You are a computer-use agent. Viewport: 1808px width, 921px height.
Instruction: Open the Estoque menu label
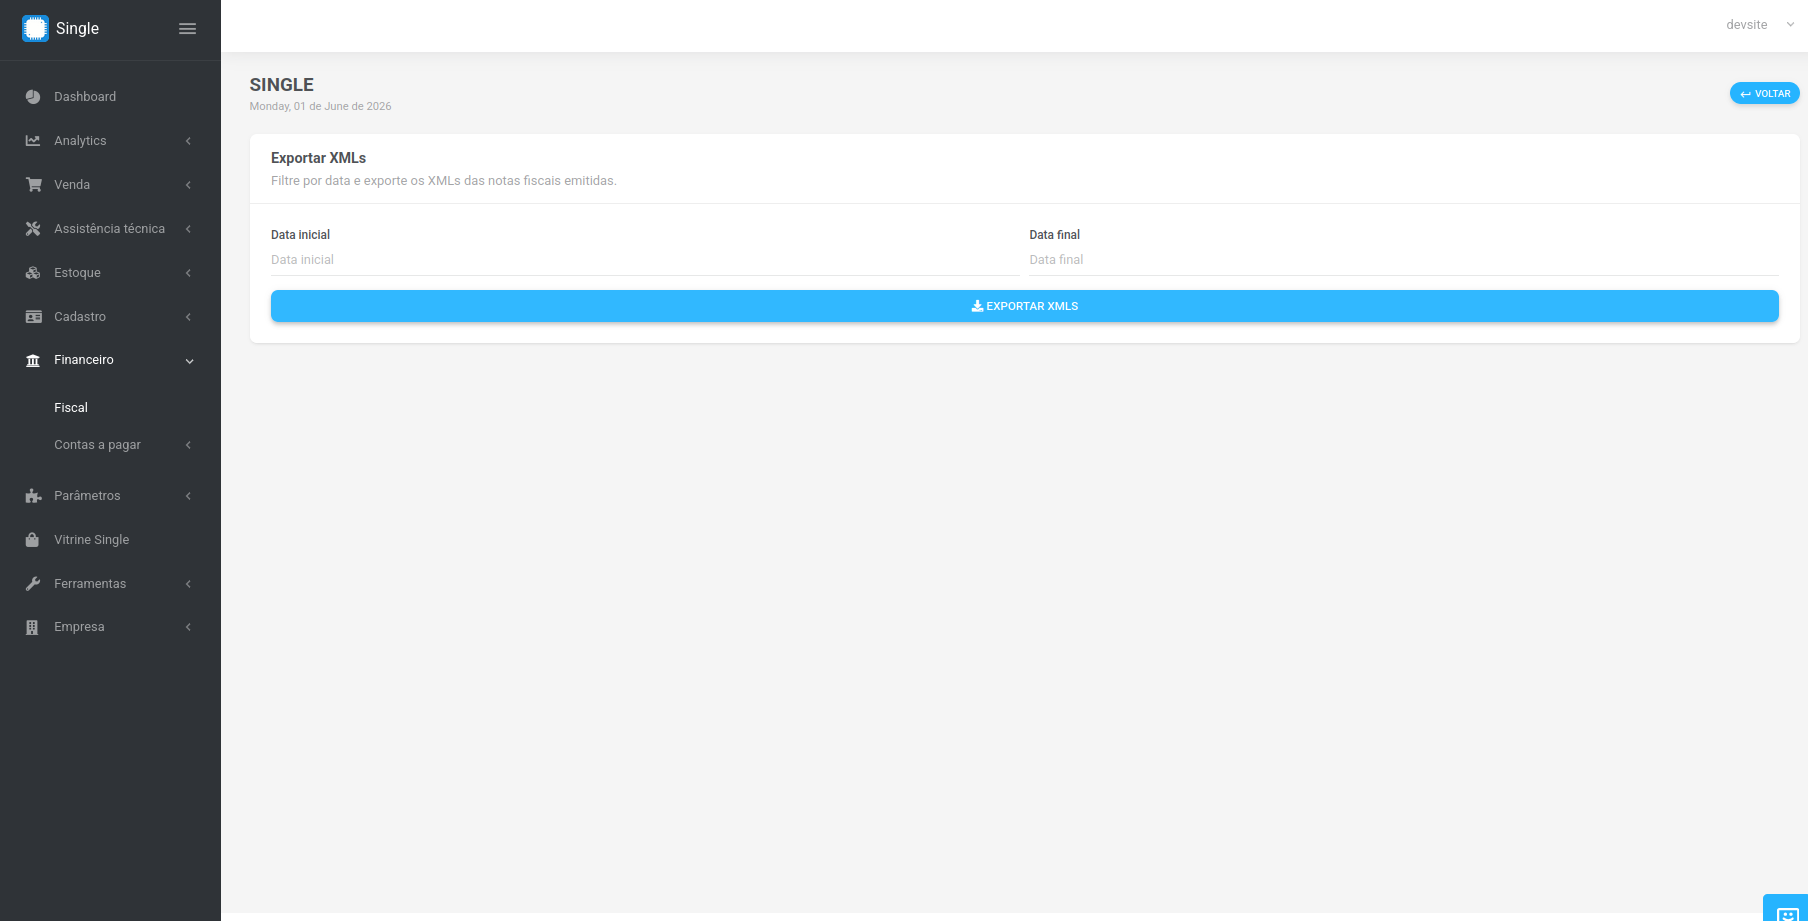(77, 273)
